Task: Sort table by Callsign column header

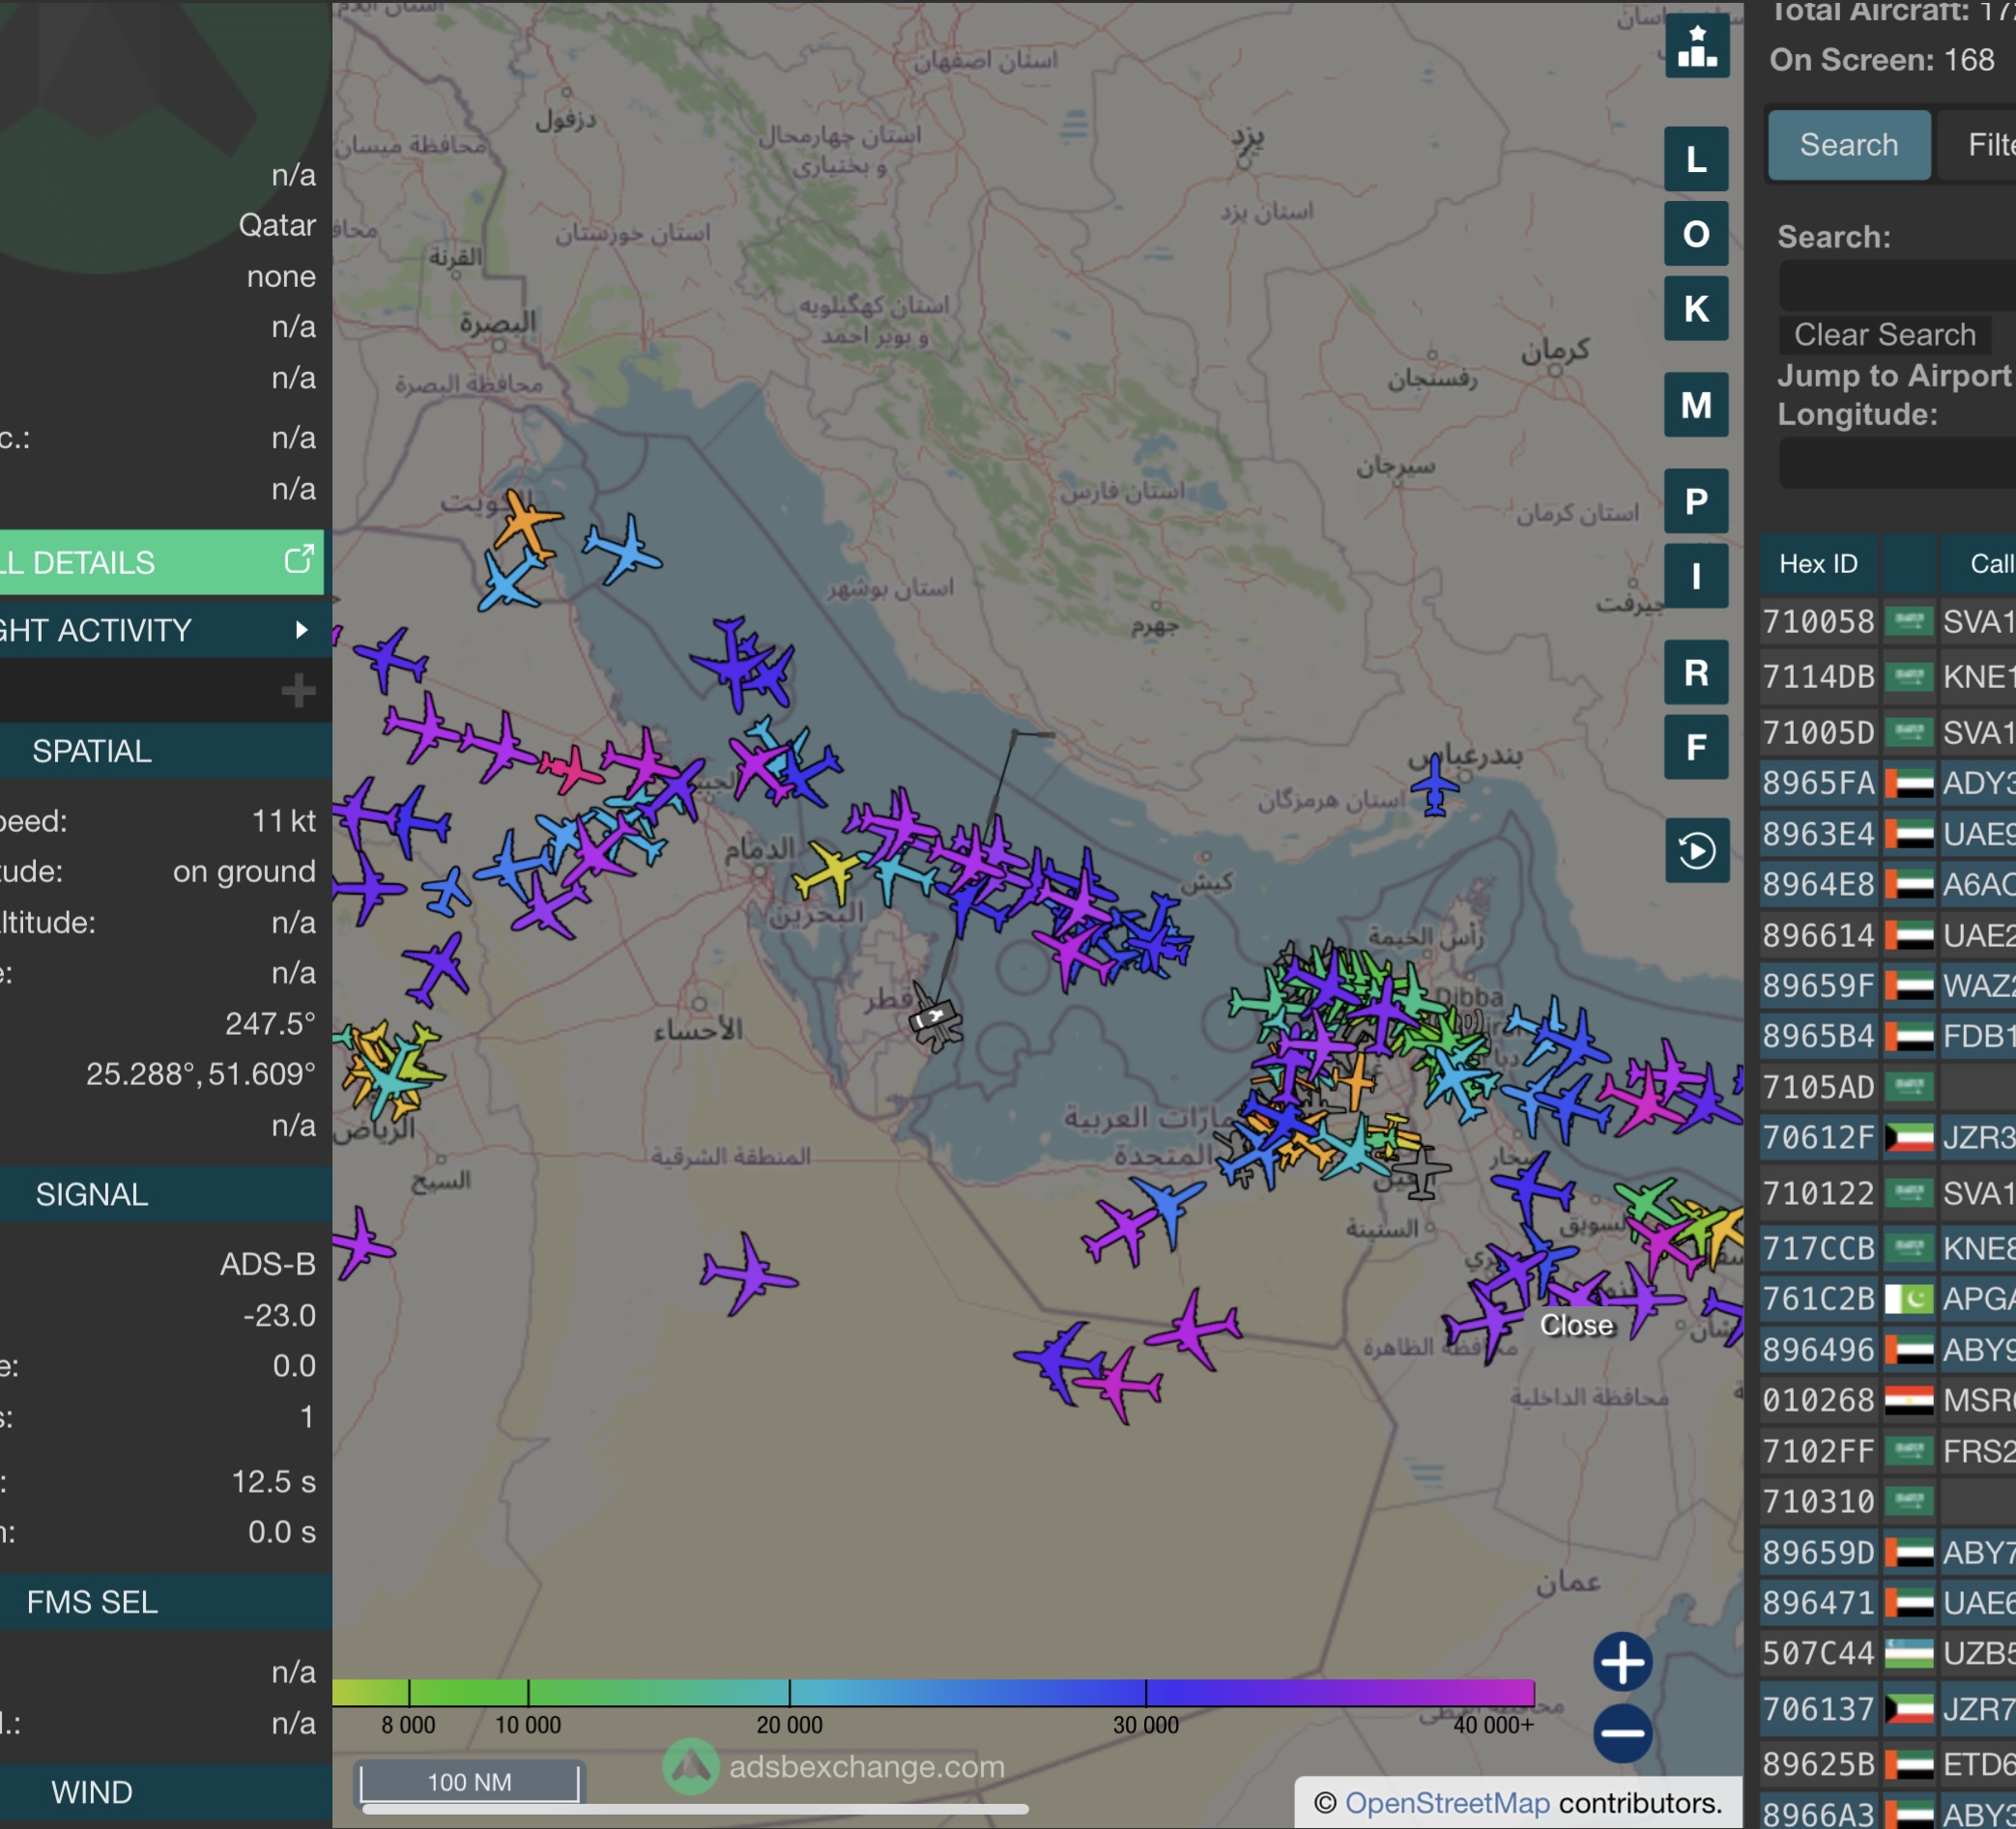Action: pos(1980,564)
